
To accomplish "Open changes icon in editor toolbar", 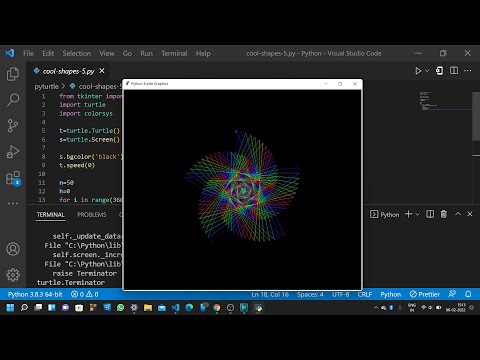I will (439, 71).
